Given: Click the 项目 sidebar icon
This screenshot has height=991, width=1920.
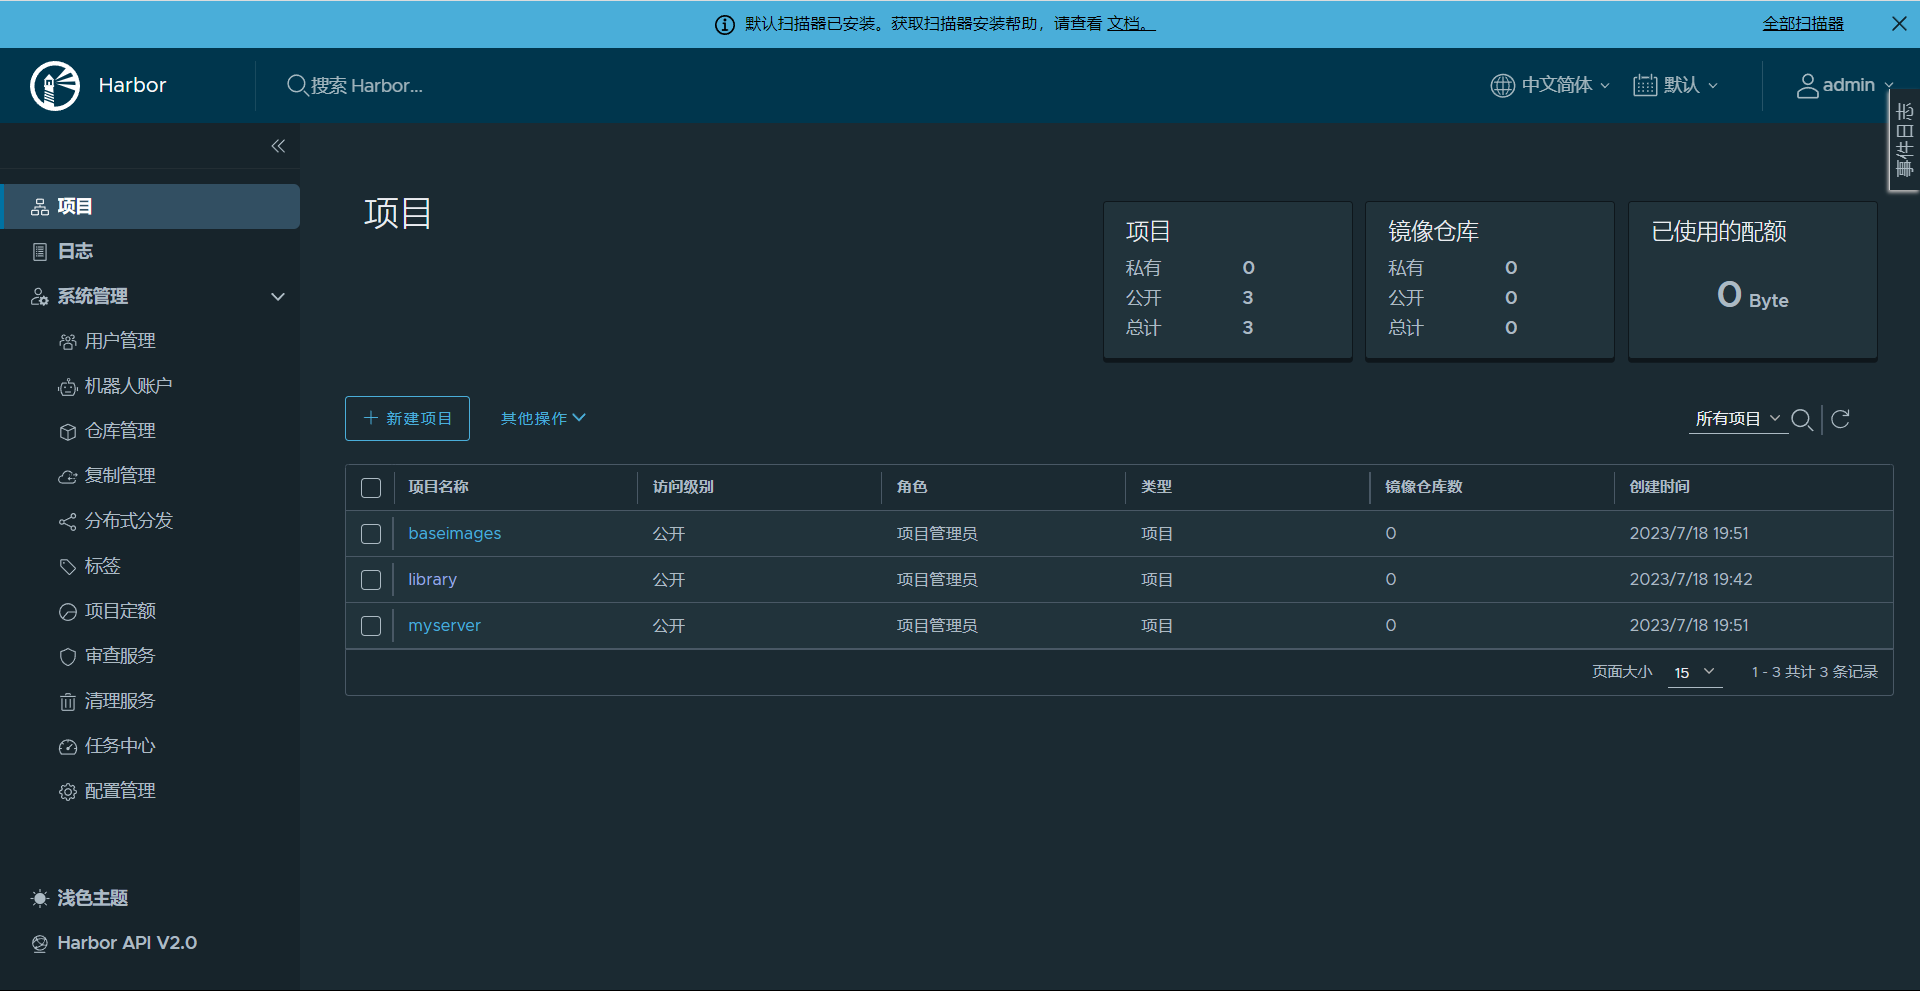Looking at the screenshot, I should coord(40,207).
